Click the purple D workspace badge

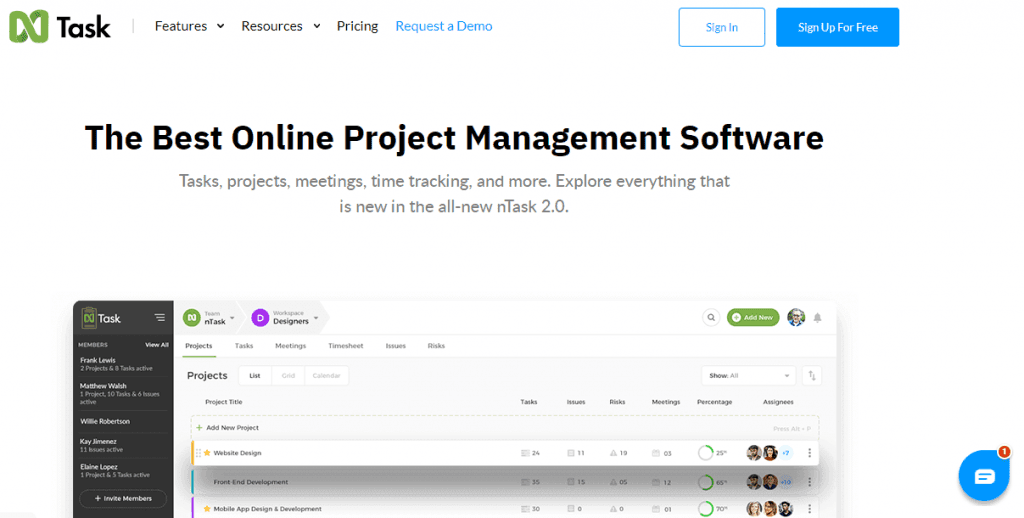[260, 318]
